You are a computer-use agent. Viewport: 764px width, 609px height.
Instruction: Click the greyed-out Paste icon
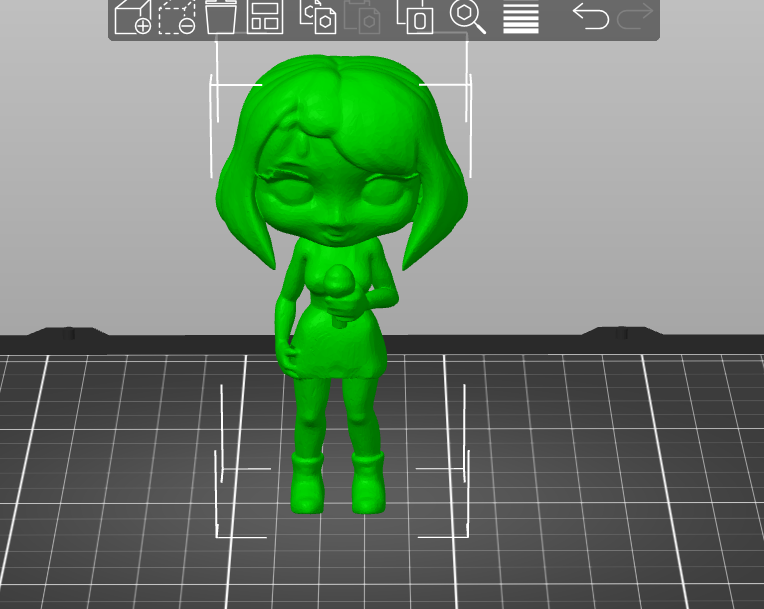pyautogui.click(x=362, y=17)
